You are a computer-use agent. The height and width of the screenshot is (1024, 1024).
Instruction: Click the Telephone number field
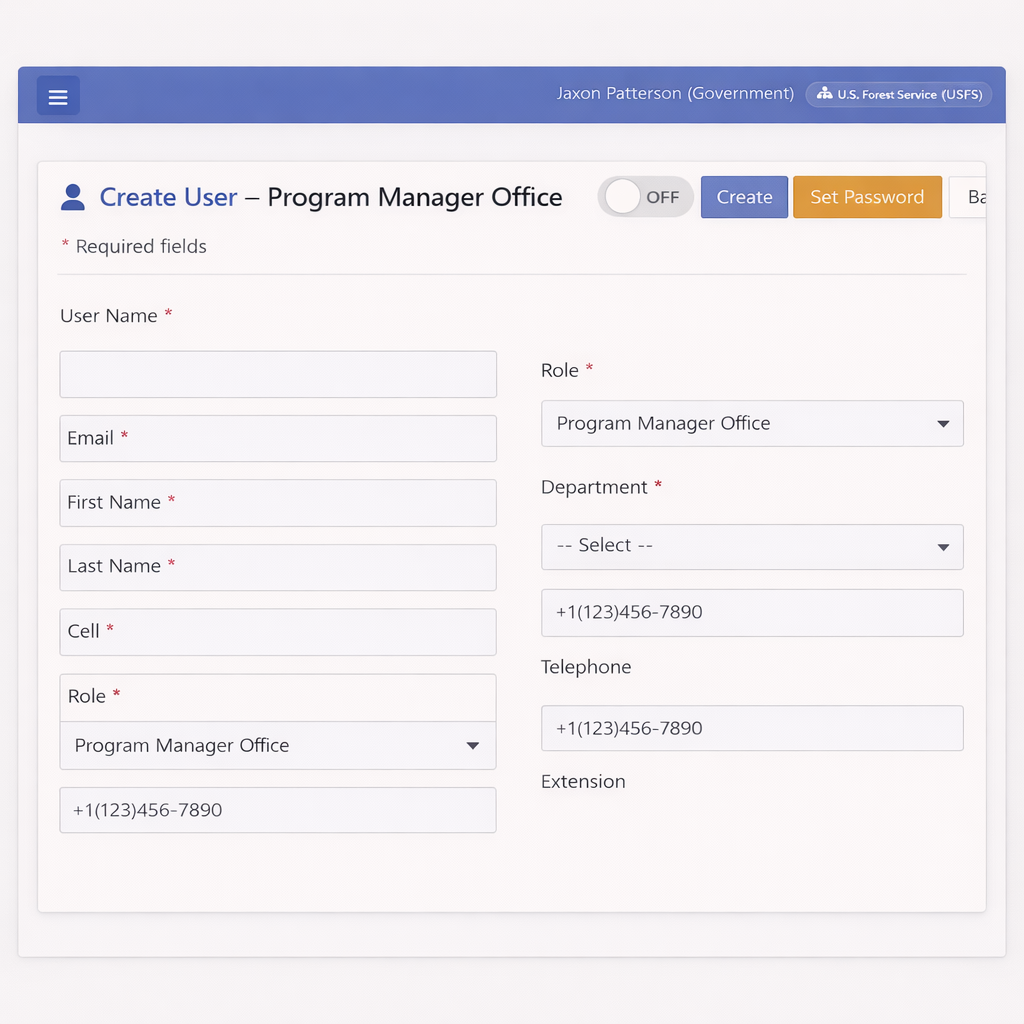tap(752, 728)
